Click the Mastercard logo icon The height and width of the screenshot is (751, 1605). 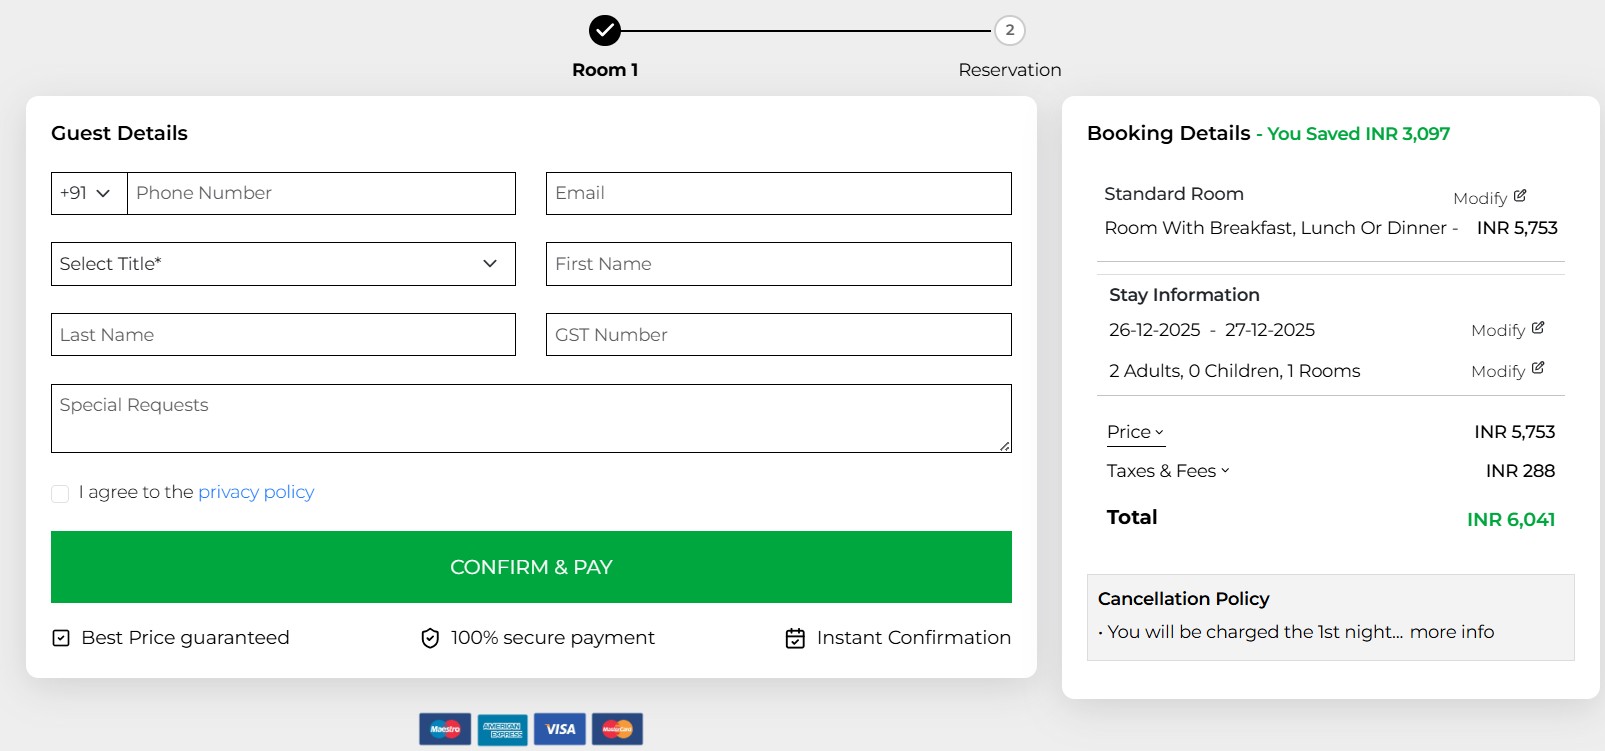click(617, 729)
